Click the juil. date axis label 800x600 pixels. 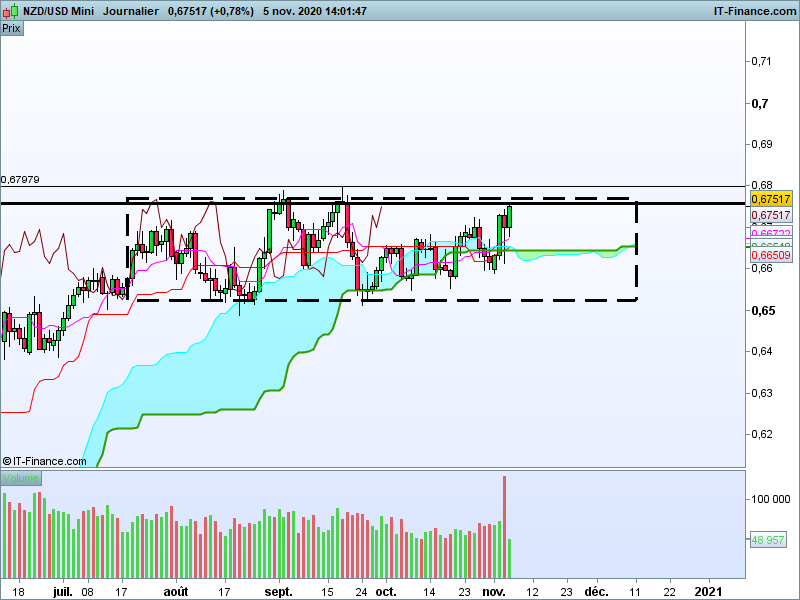63,592
